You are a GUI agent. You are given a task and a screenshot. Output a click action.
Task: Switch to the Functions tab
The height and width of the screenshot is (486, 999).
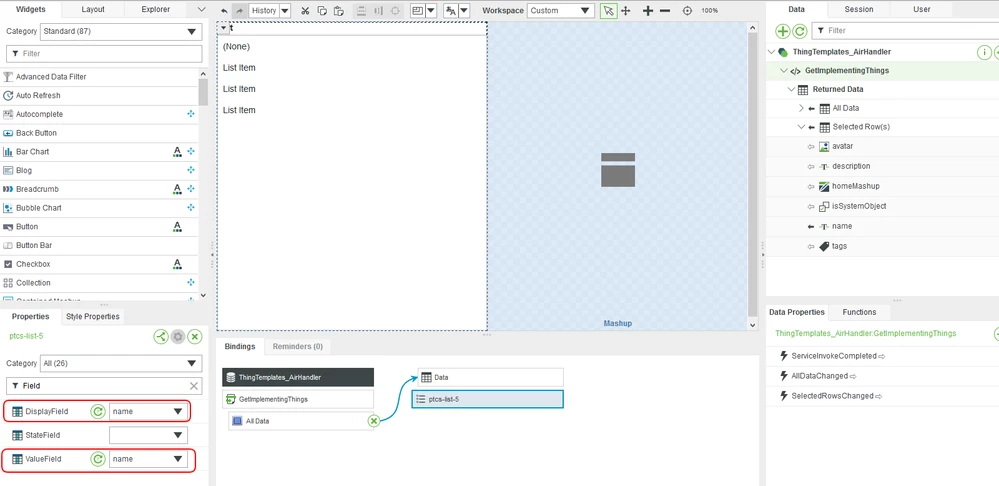click(x=859, y=312)
